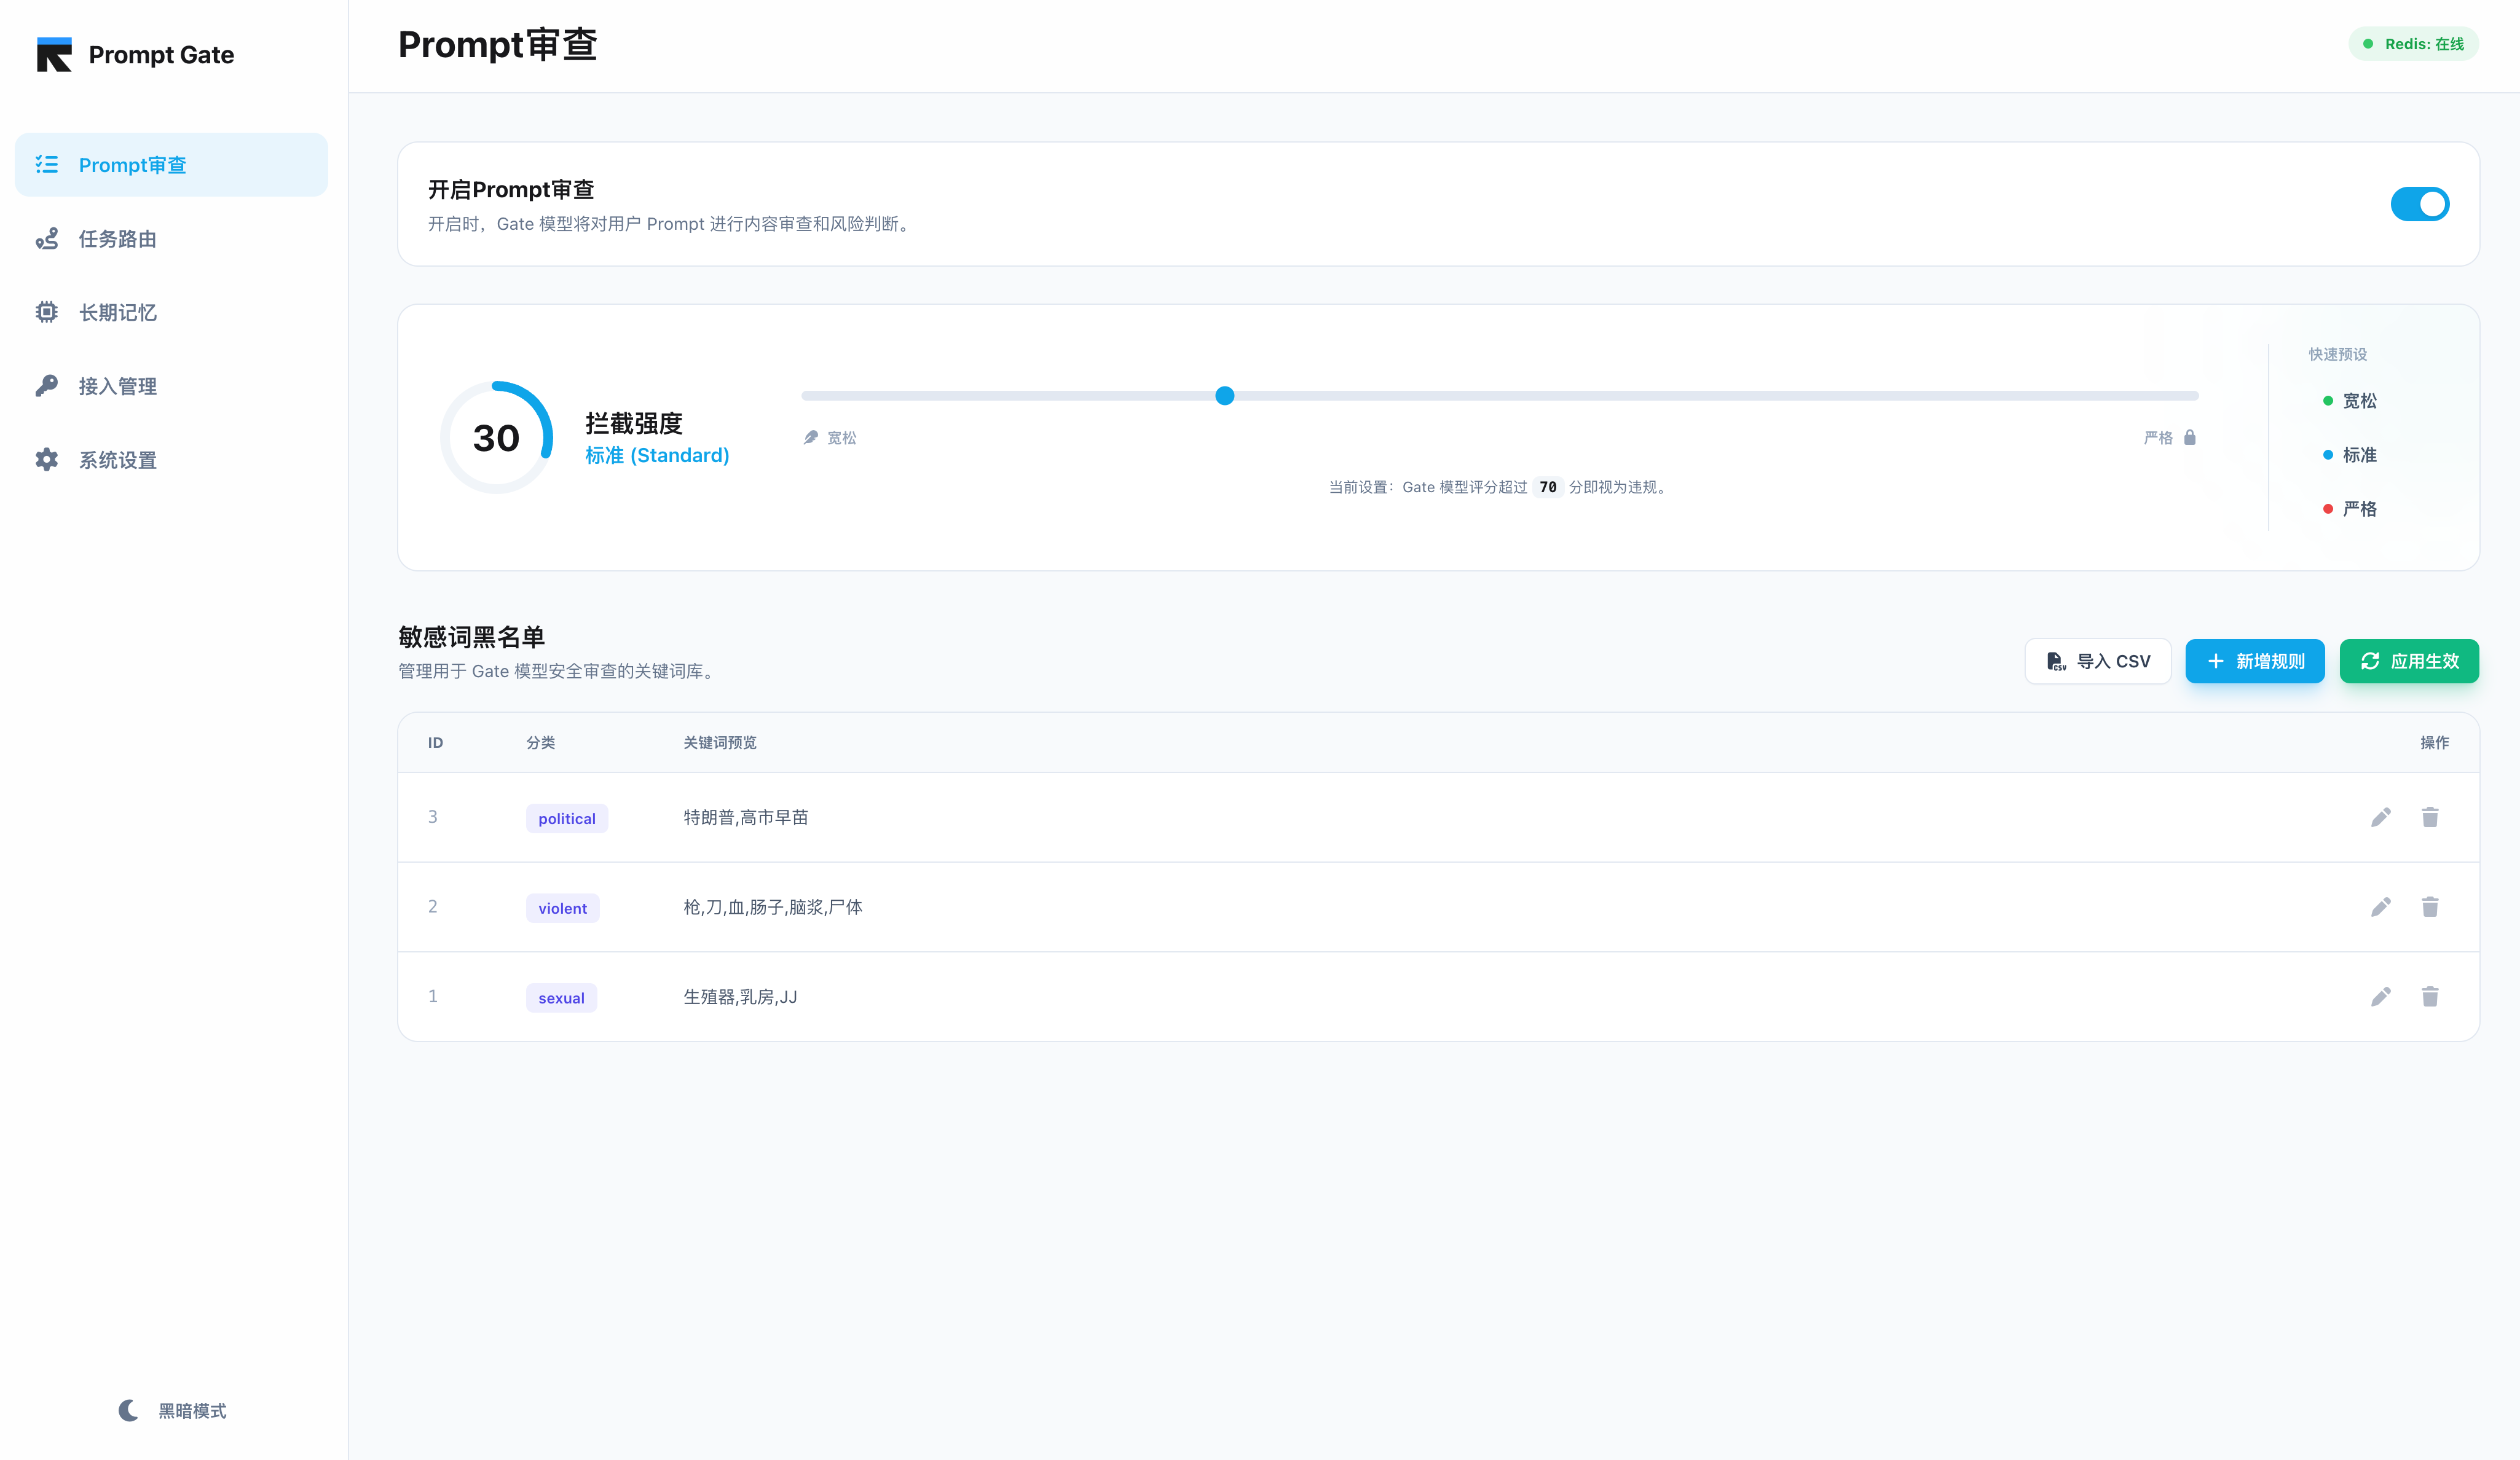Edit the political keyword rule
2520x1460 pixels.
[x=2380, y=817]
